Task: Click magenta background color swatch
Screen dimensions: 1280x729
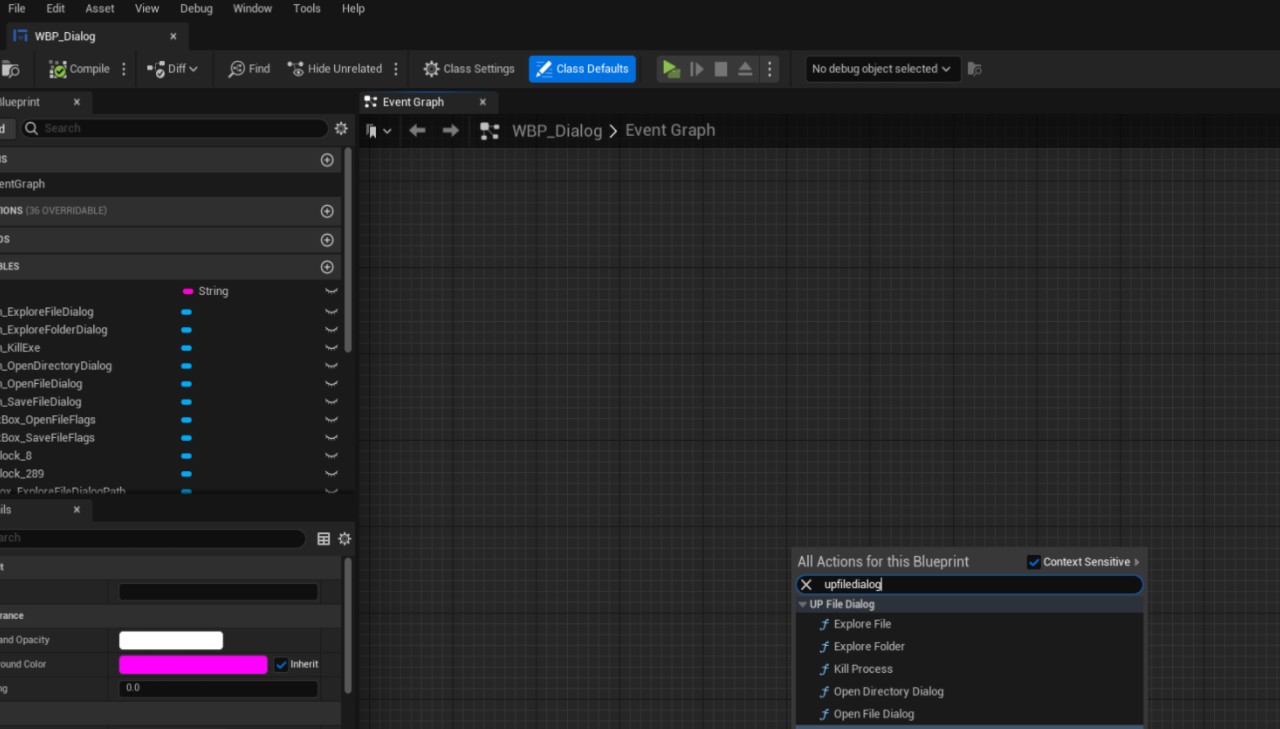Action: click(x=193, y=664)
